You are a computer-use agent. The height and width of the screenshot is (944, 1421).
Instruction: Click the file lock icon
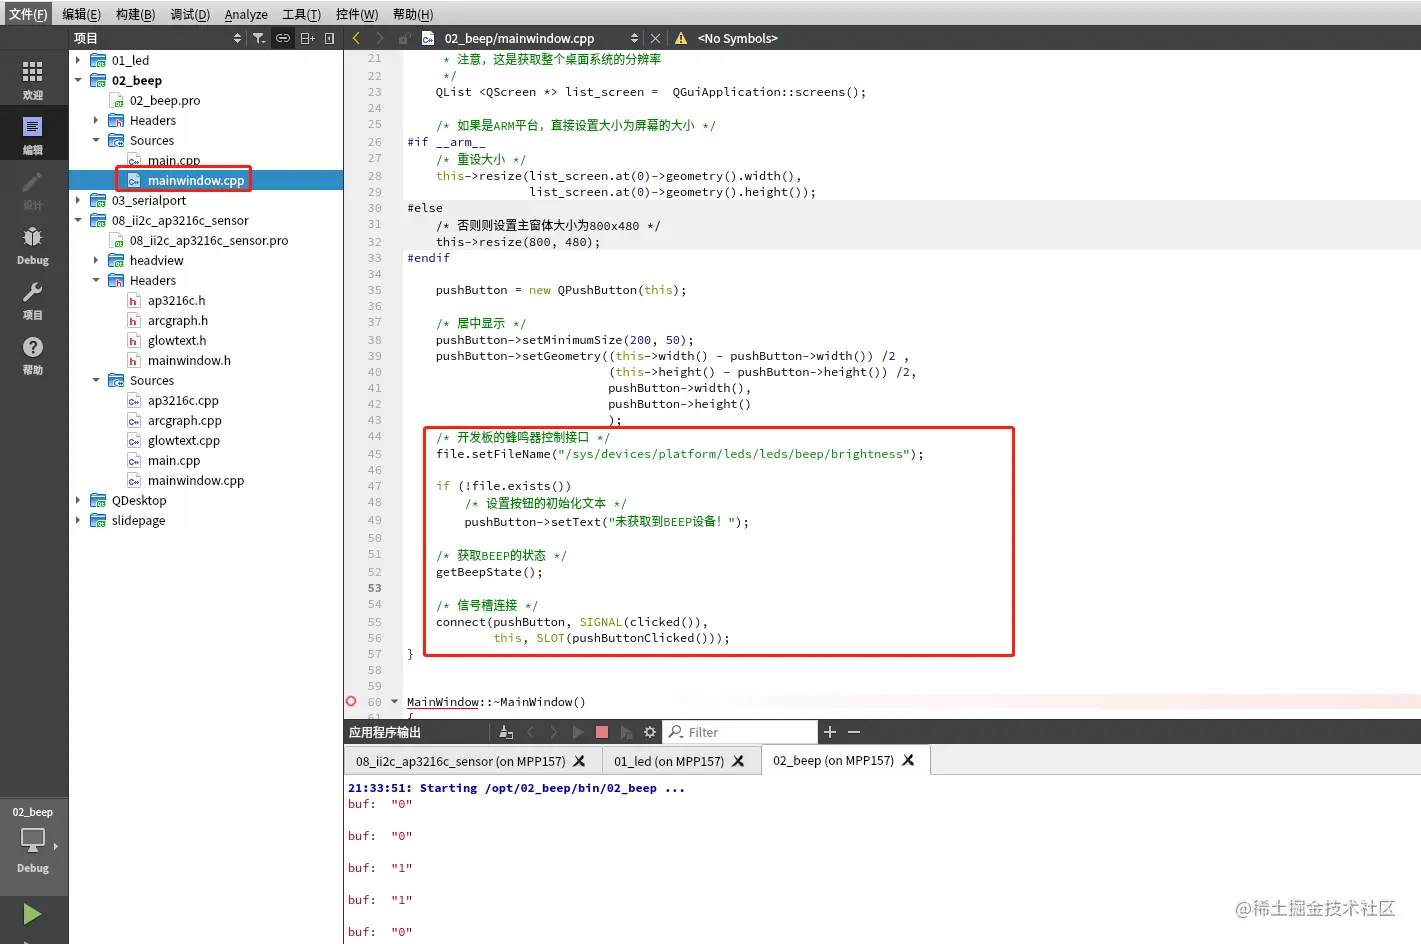point(404,38)
